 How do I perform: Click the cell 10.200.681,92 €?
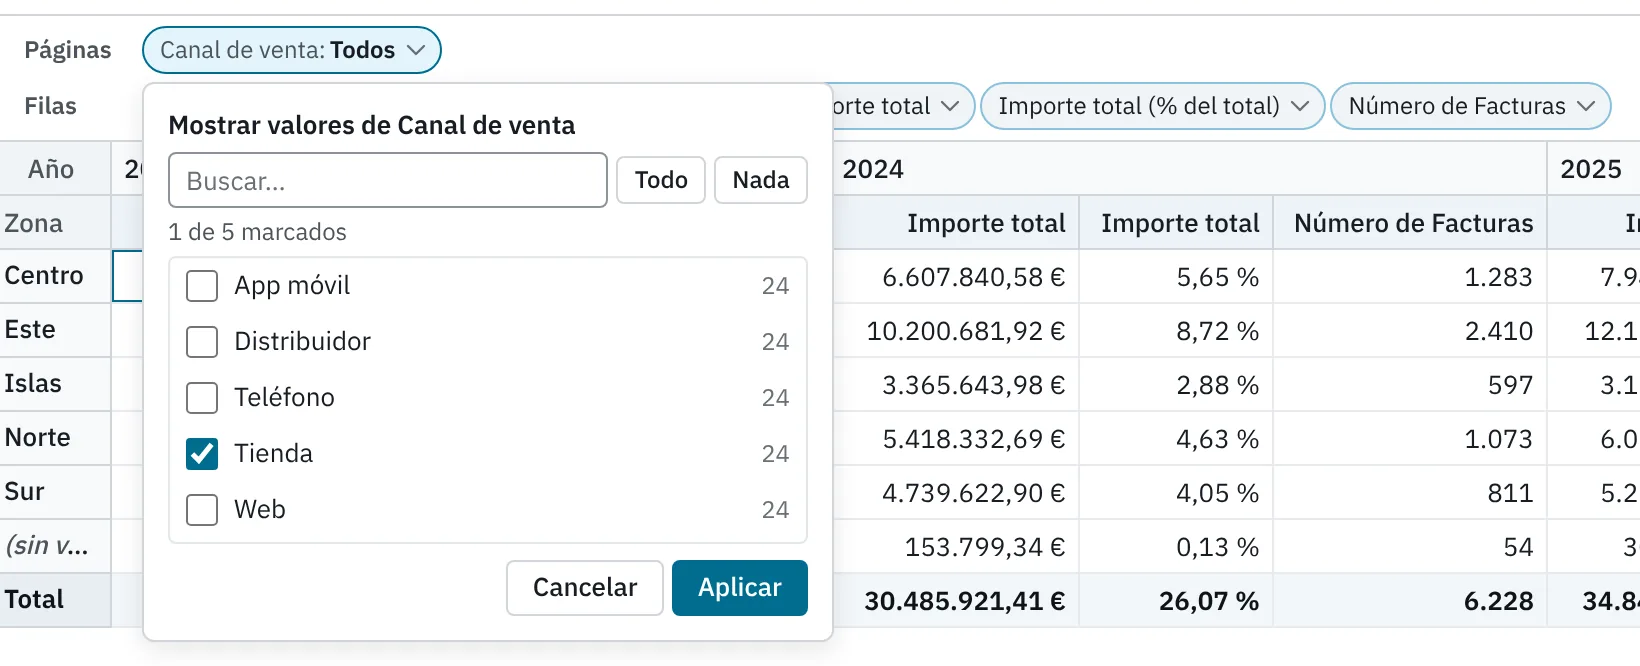point(956,331)
